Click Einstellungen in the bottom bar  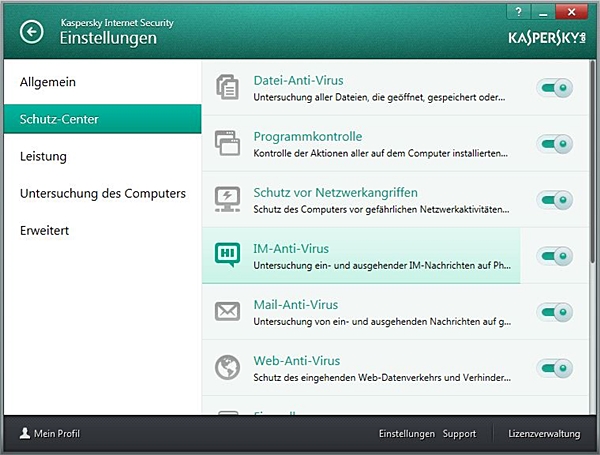point(407,434)
